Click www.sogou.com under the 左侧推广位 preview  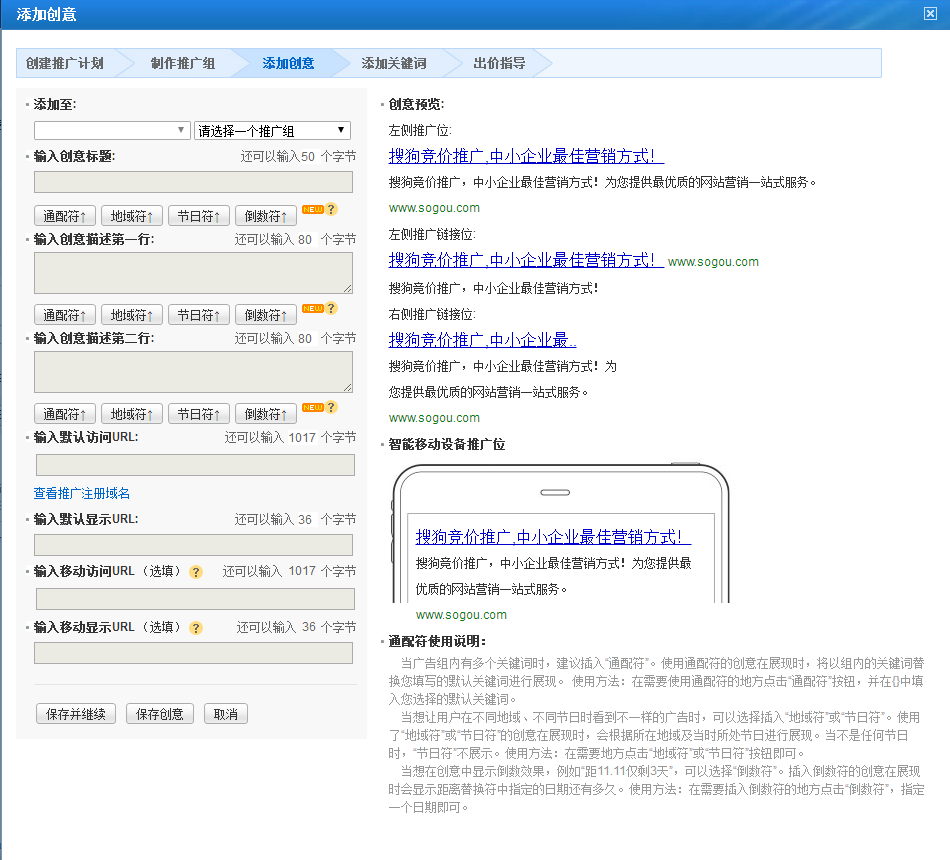(434, 208)
